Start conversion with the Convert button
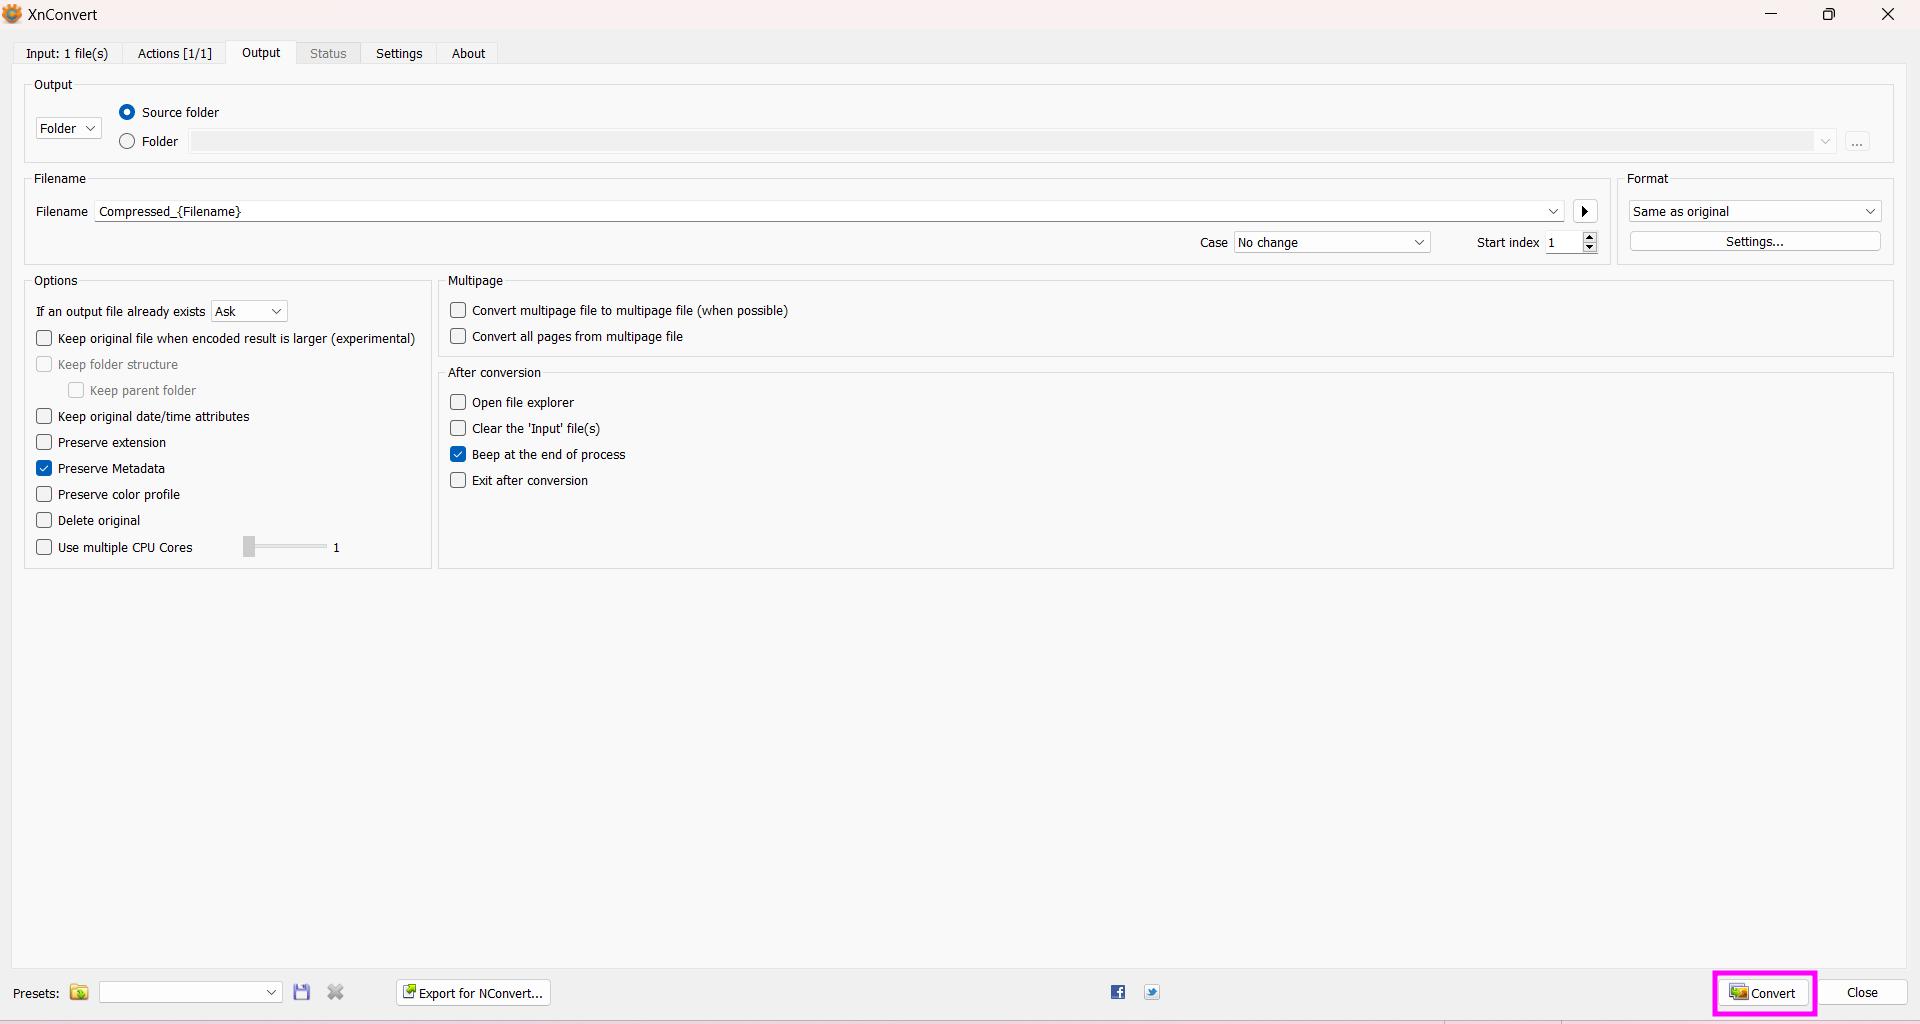Viewport: 1920px width, 1024px height. click(1764, 993)
